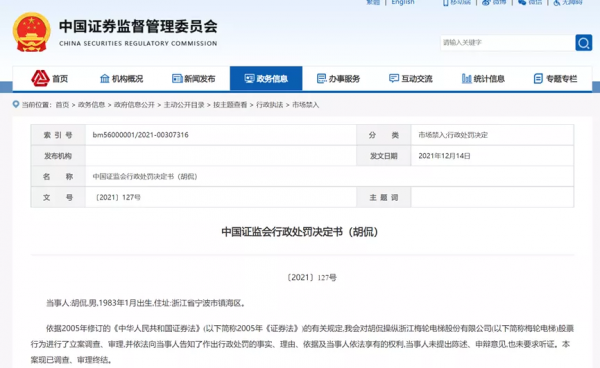This screenshot has height=368, width=600.
Task: Click the name value 中国证监会行政处罚决定书（胡侃）in table
Action: [x=145, y=176]
